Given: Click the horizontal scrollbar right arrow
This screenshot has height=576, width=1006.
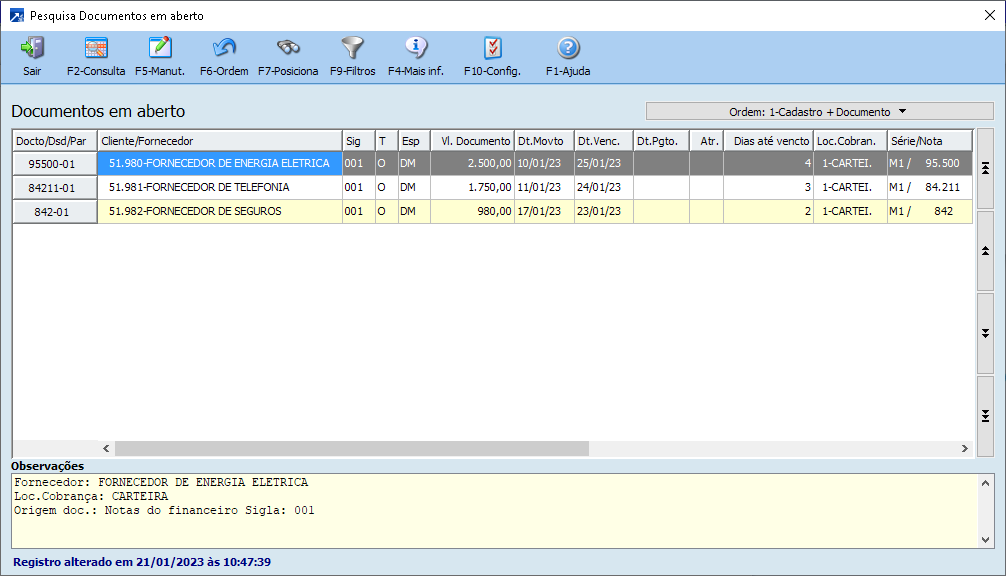Looking at the screenshot, I should [964, 448].
